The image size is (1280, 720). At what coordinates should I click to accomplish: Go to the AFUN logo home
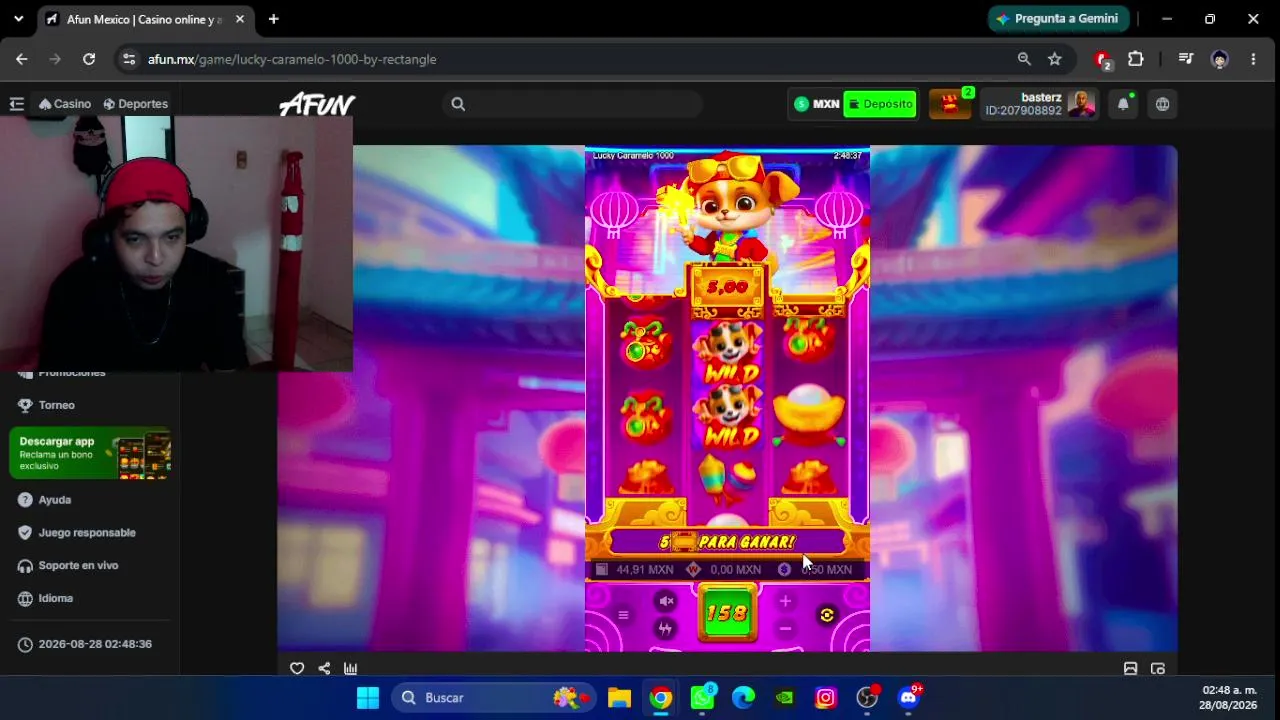(317, 104)
